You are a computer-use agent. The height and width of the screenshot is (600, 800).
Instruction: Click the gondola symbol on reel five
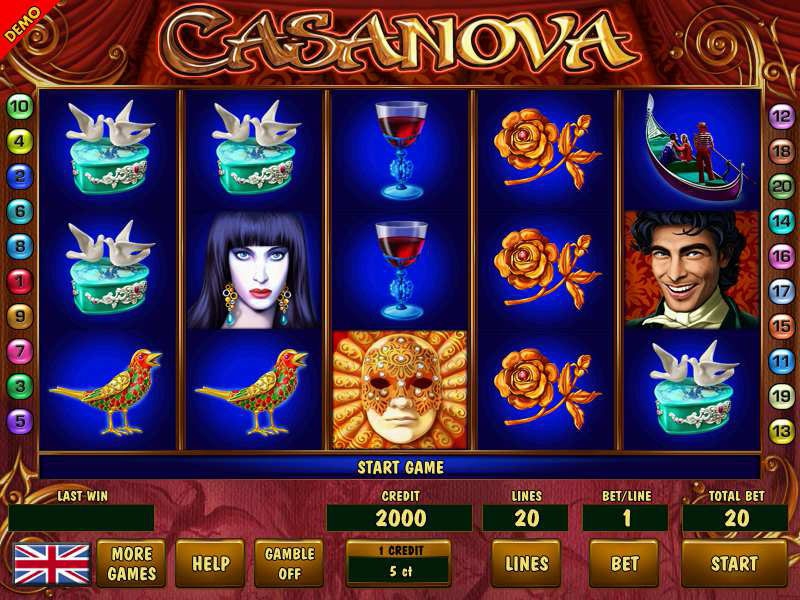692,149
